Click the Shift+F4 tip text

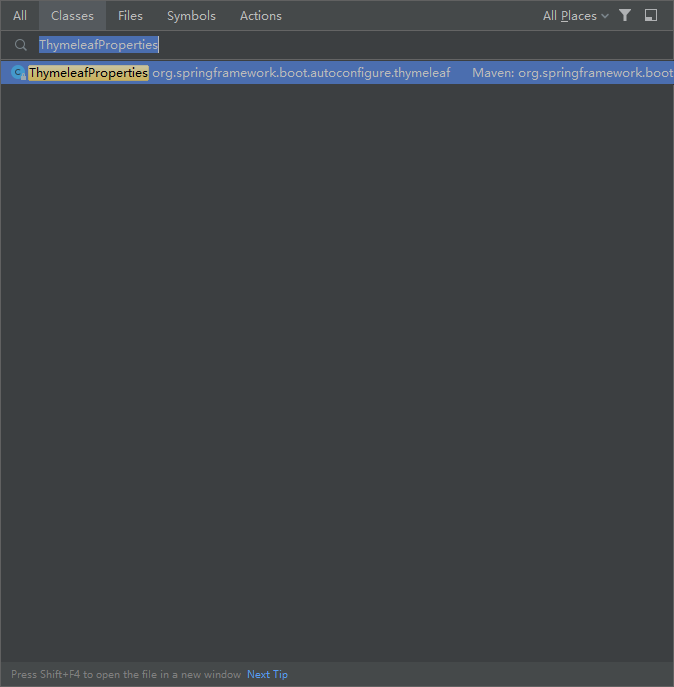coord(126,674)
